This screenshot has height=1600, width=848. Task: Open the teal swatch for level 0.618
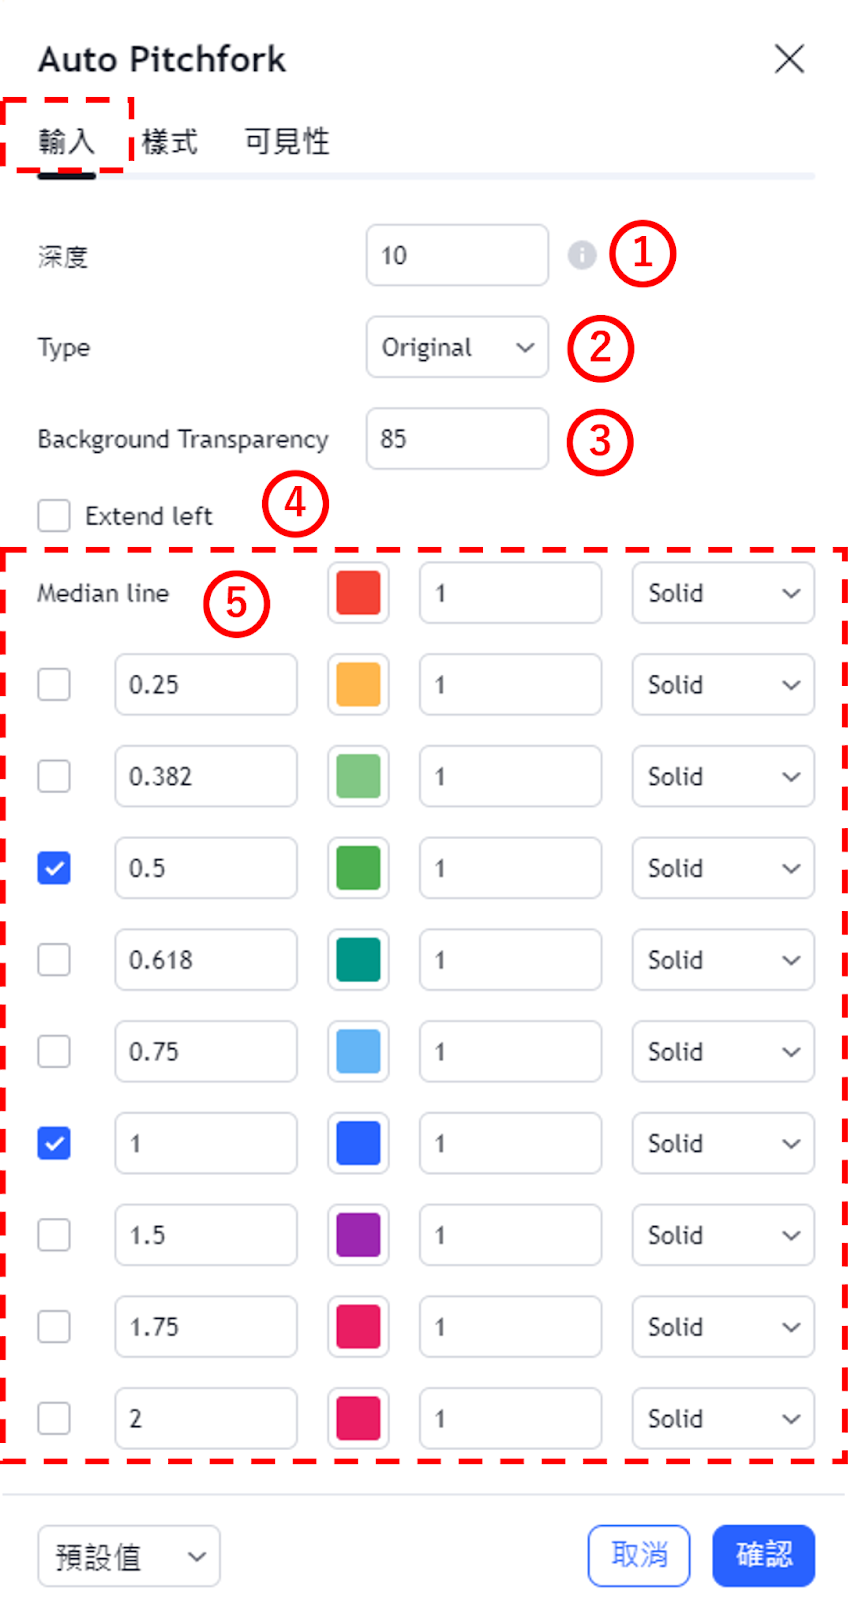(x=358, y=960)
